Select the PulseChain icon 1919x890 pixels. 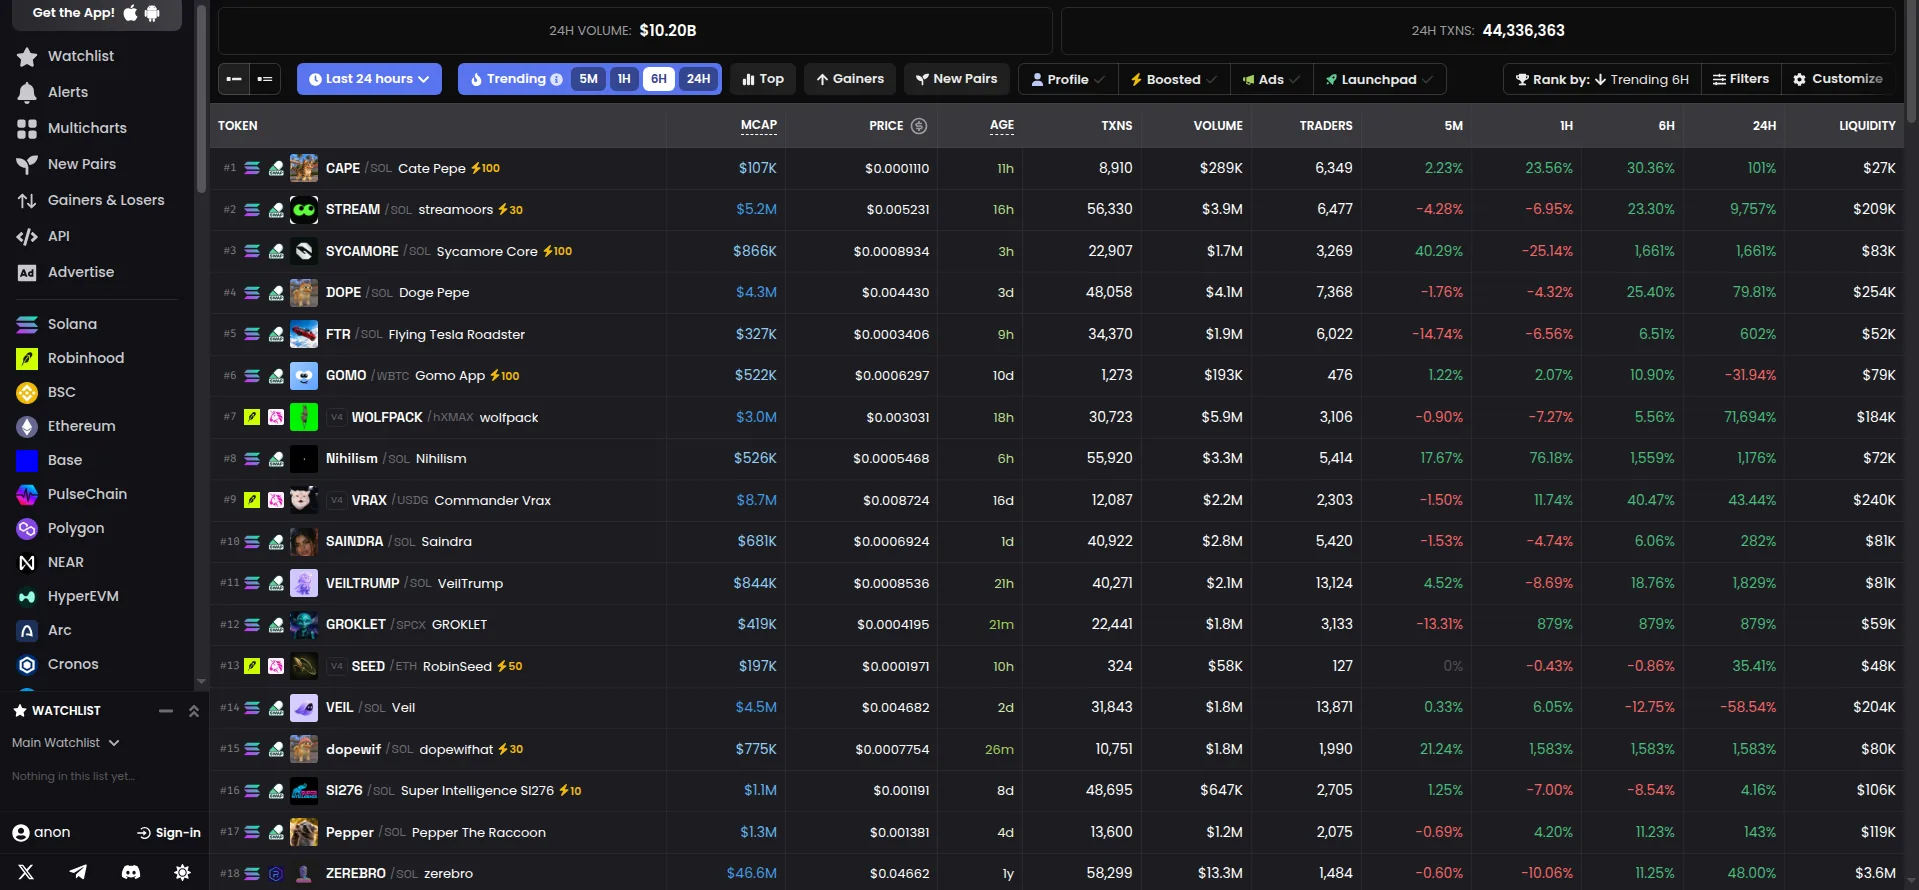[27, 495]
